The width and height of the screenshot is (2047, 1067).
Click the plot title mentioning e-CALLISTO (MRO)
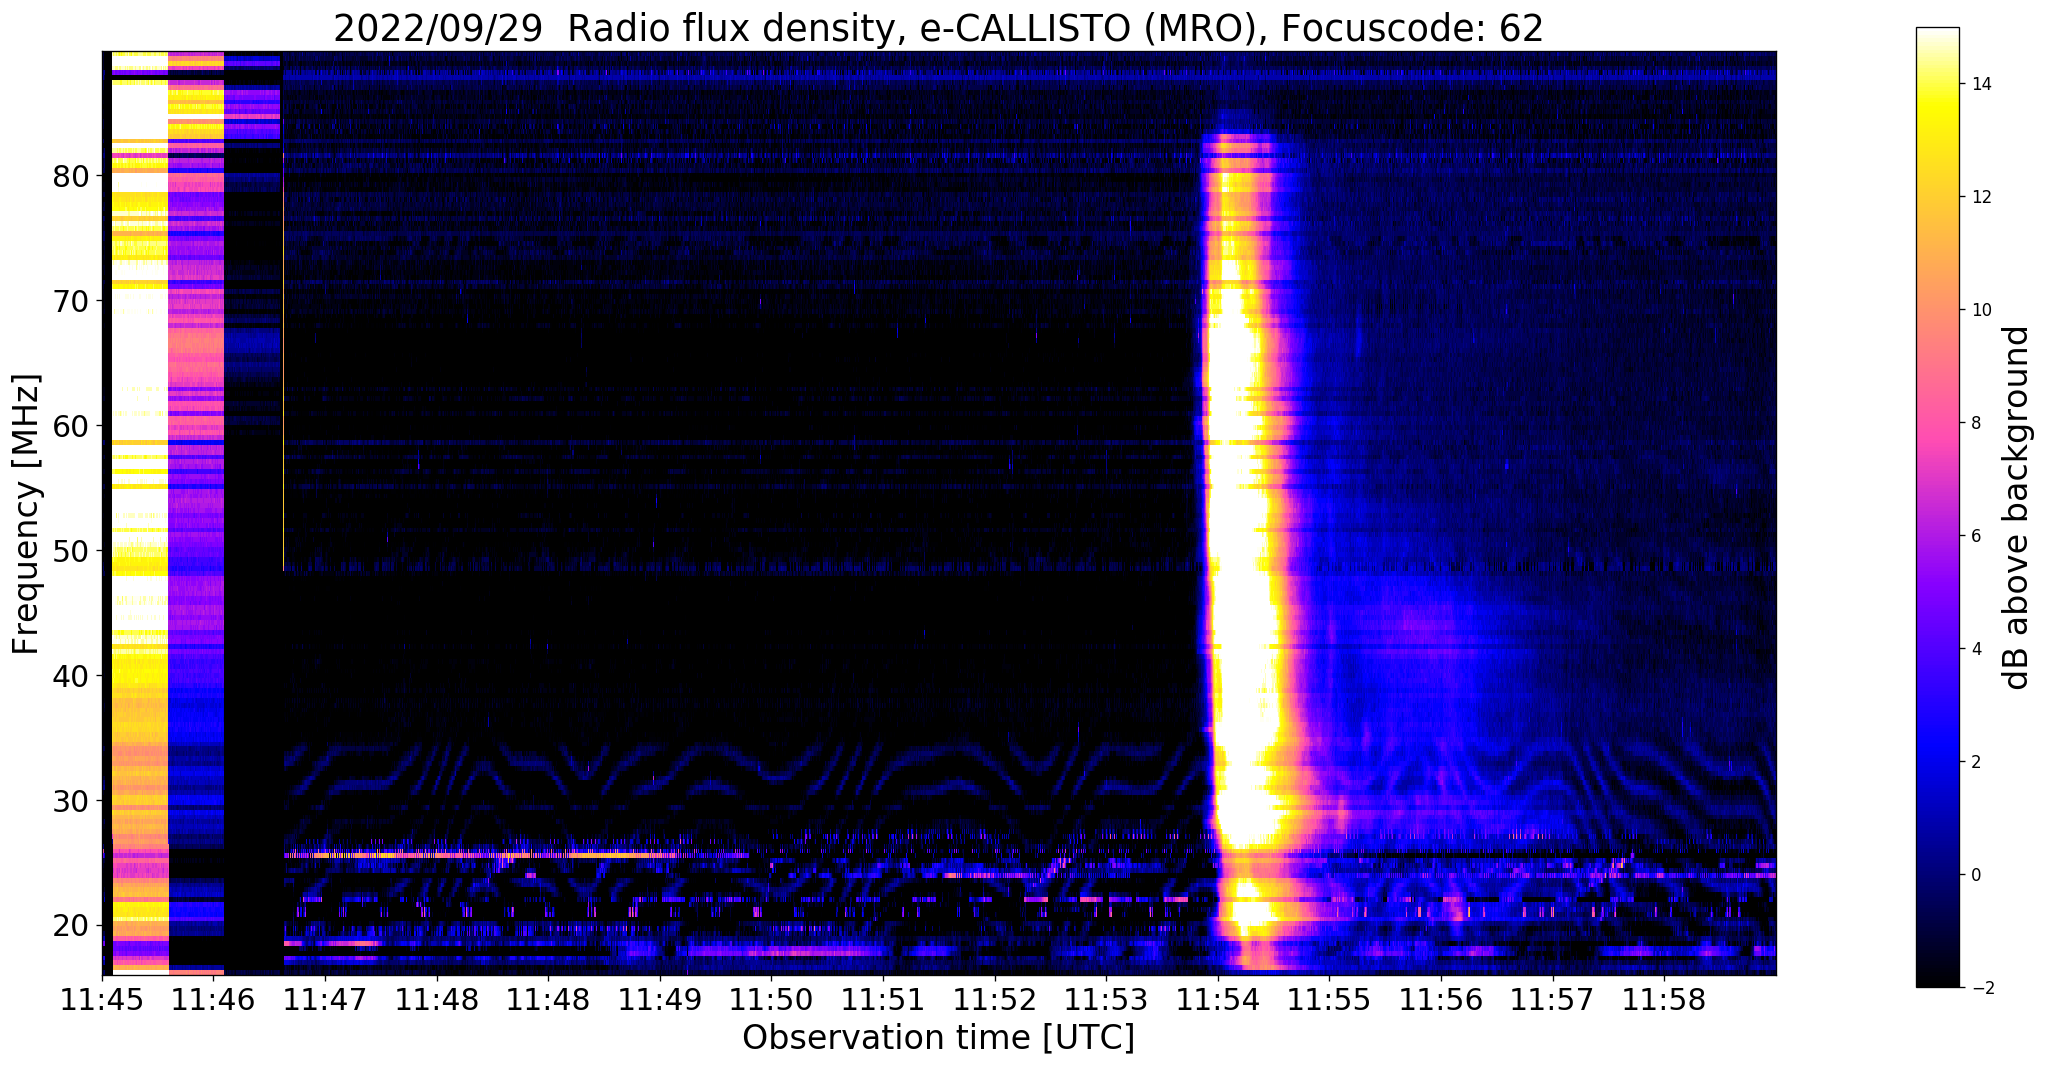pos(938,29)
